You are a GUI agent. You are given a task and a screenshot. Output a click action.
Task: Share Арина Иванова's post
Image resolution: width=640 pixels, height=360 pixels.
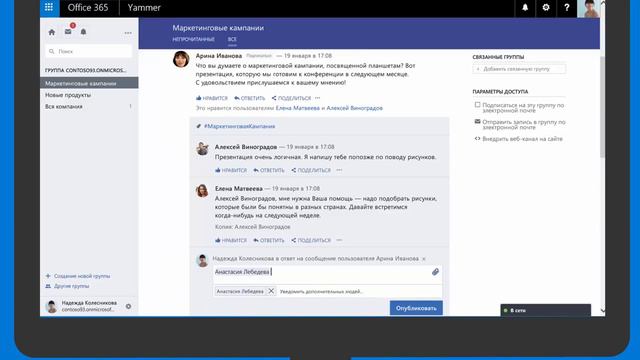coord(291,98)
